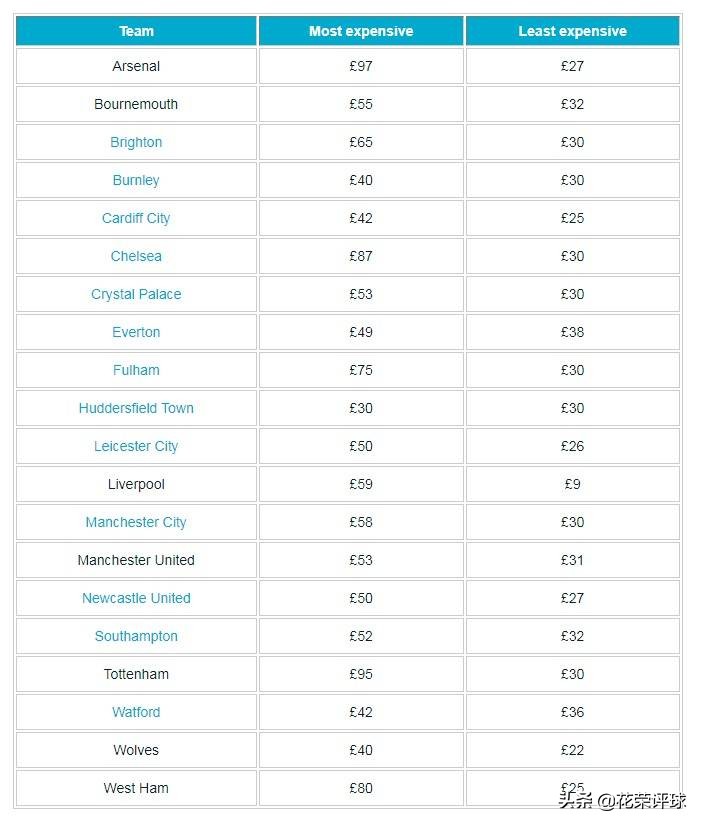Open the Watford team link

(136, 712)
